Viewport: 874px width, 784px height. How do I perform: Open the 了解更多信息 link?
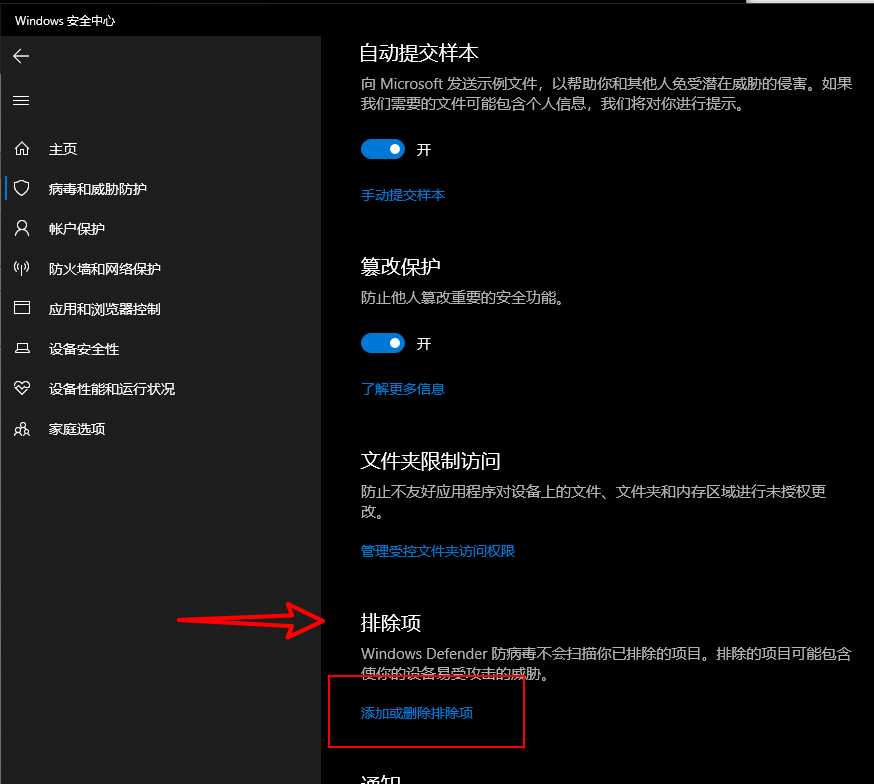[403, 389]
